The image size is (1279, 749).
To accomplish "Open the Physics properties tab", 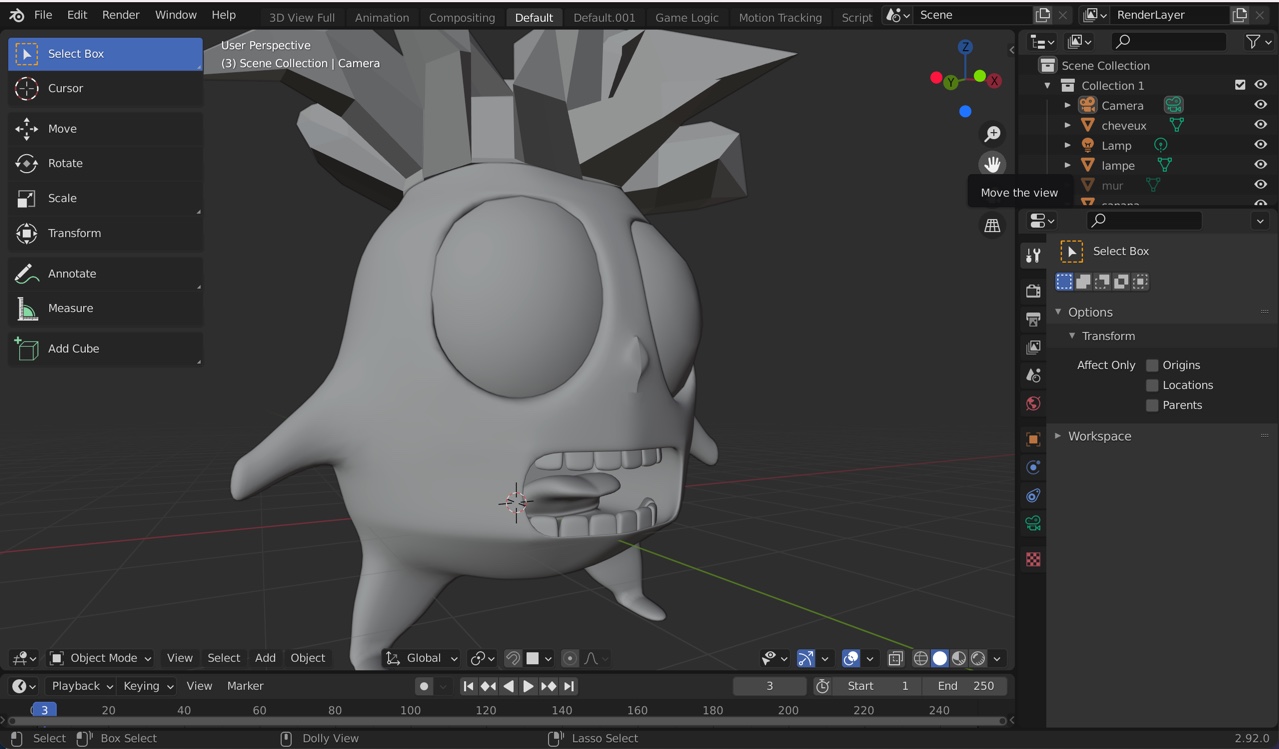I will point(1033,467).
